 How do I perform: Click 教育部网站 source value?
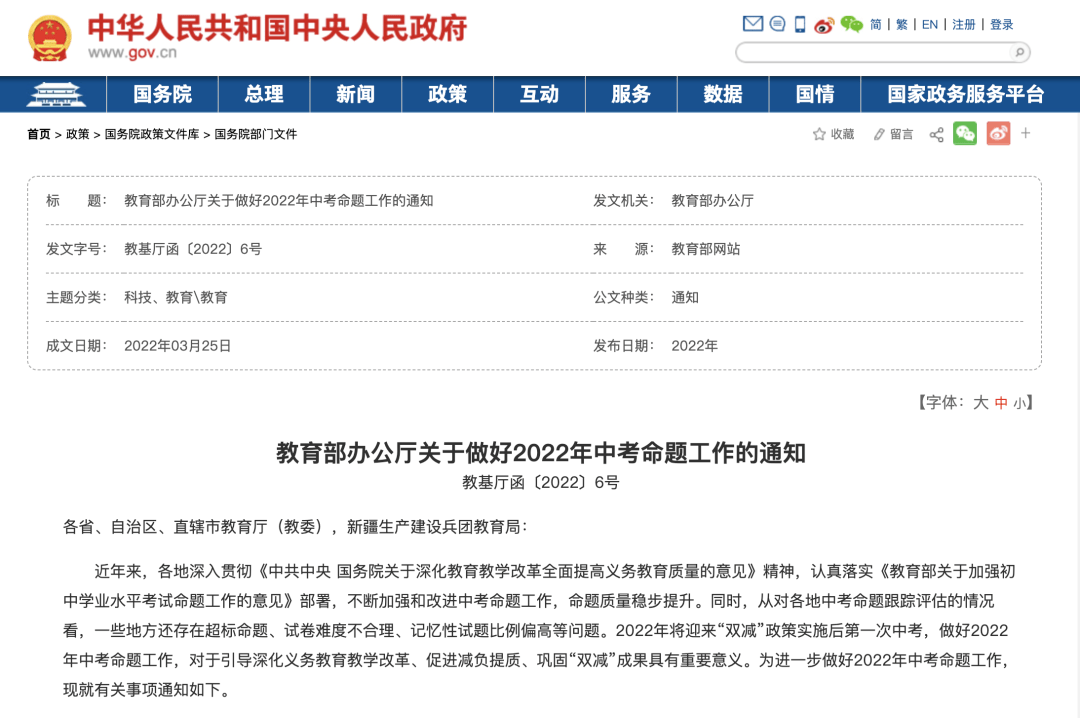pyautogui.click(x=705, y=249)
